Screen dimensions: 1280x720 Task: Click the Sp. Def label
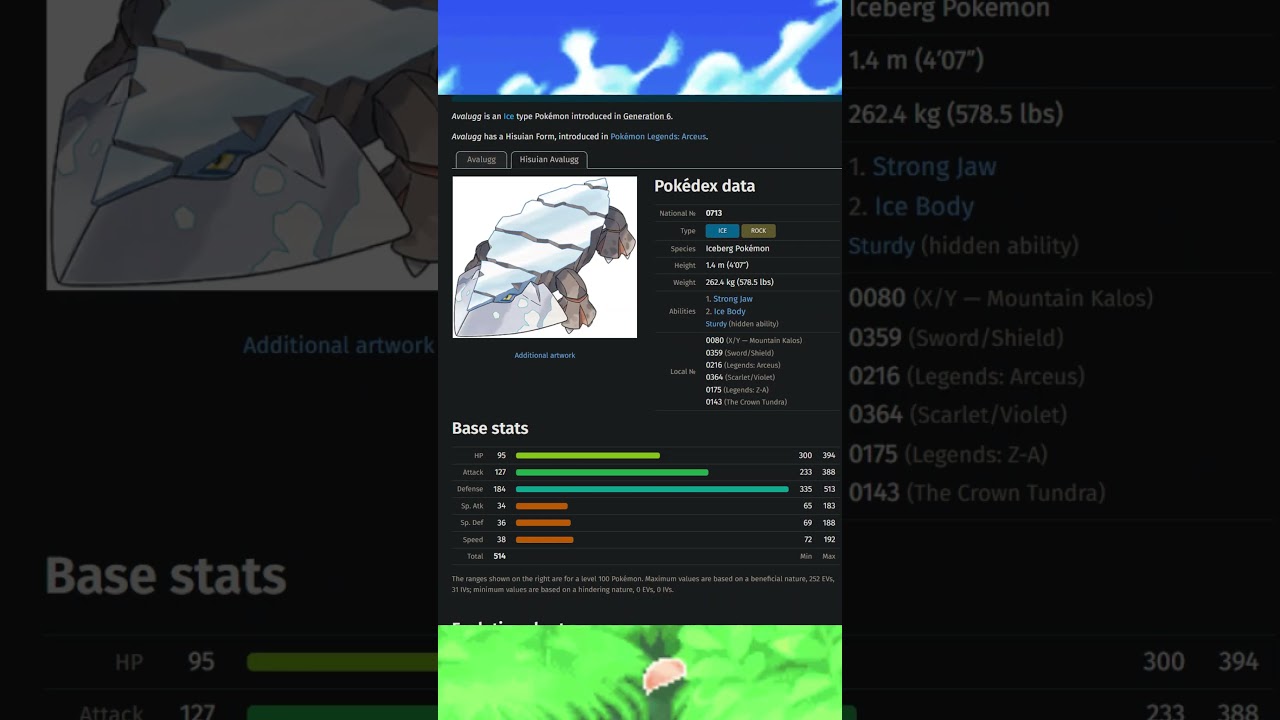click(x=472, y=523)
